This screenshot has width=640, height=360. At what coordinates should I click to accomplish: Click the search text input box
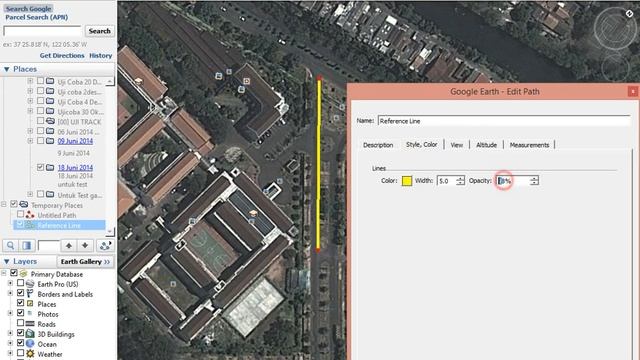pos(42,31)
